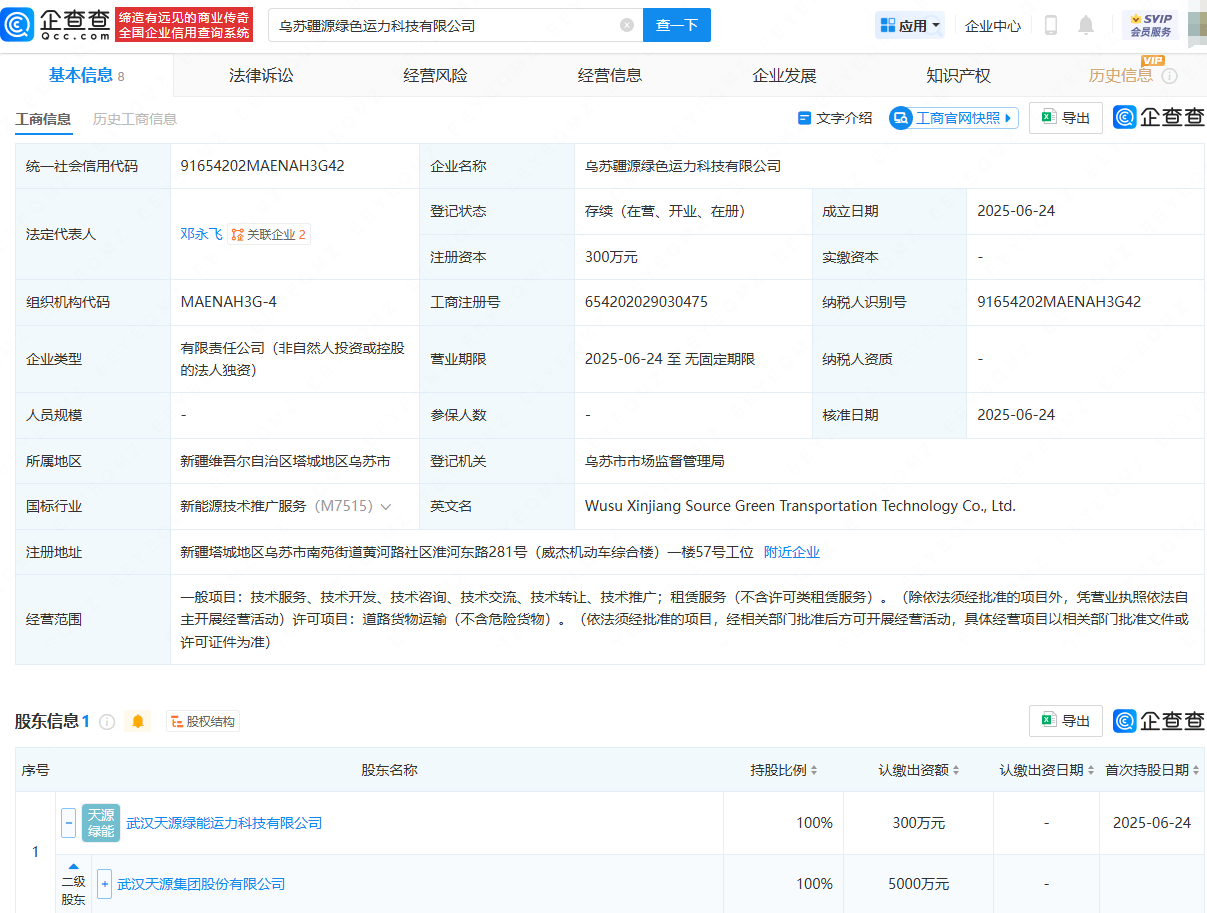This screenshot has width=1207, height=913.
Task: Open the mobile phone app icon
Action: tap(1051, 25)
